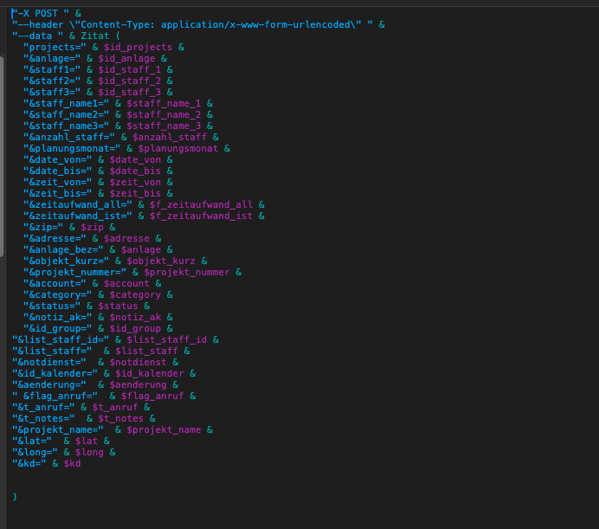Click the $notdienst variable
This screenshot has width=599, height=529.
coord(138,362)
